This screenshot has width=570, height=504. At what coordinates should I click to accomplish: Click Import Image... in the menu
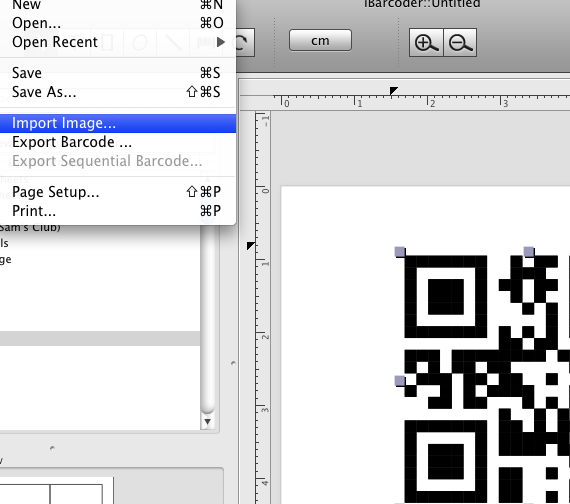[x=118, y=123]
